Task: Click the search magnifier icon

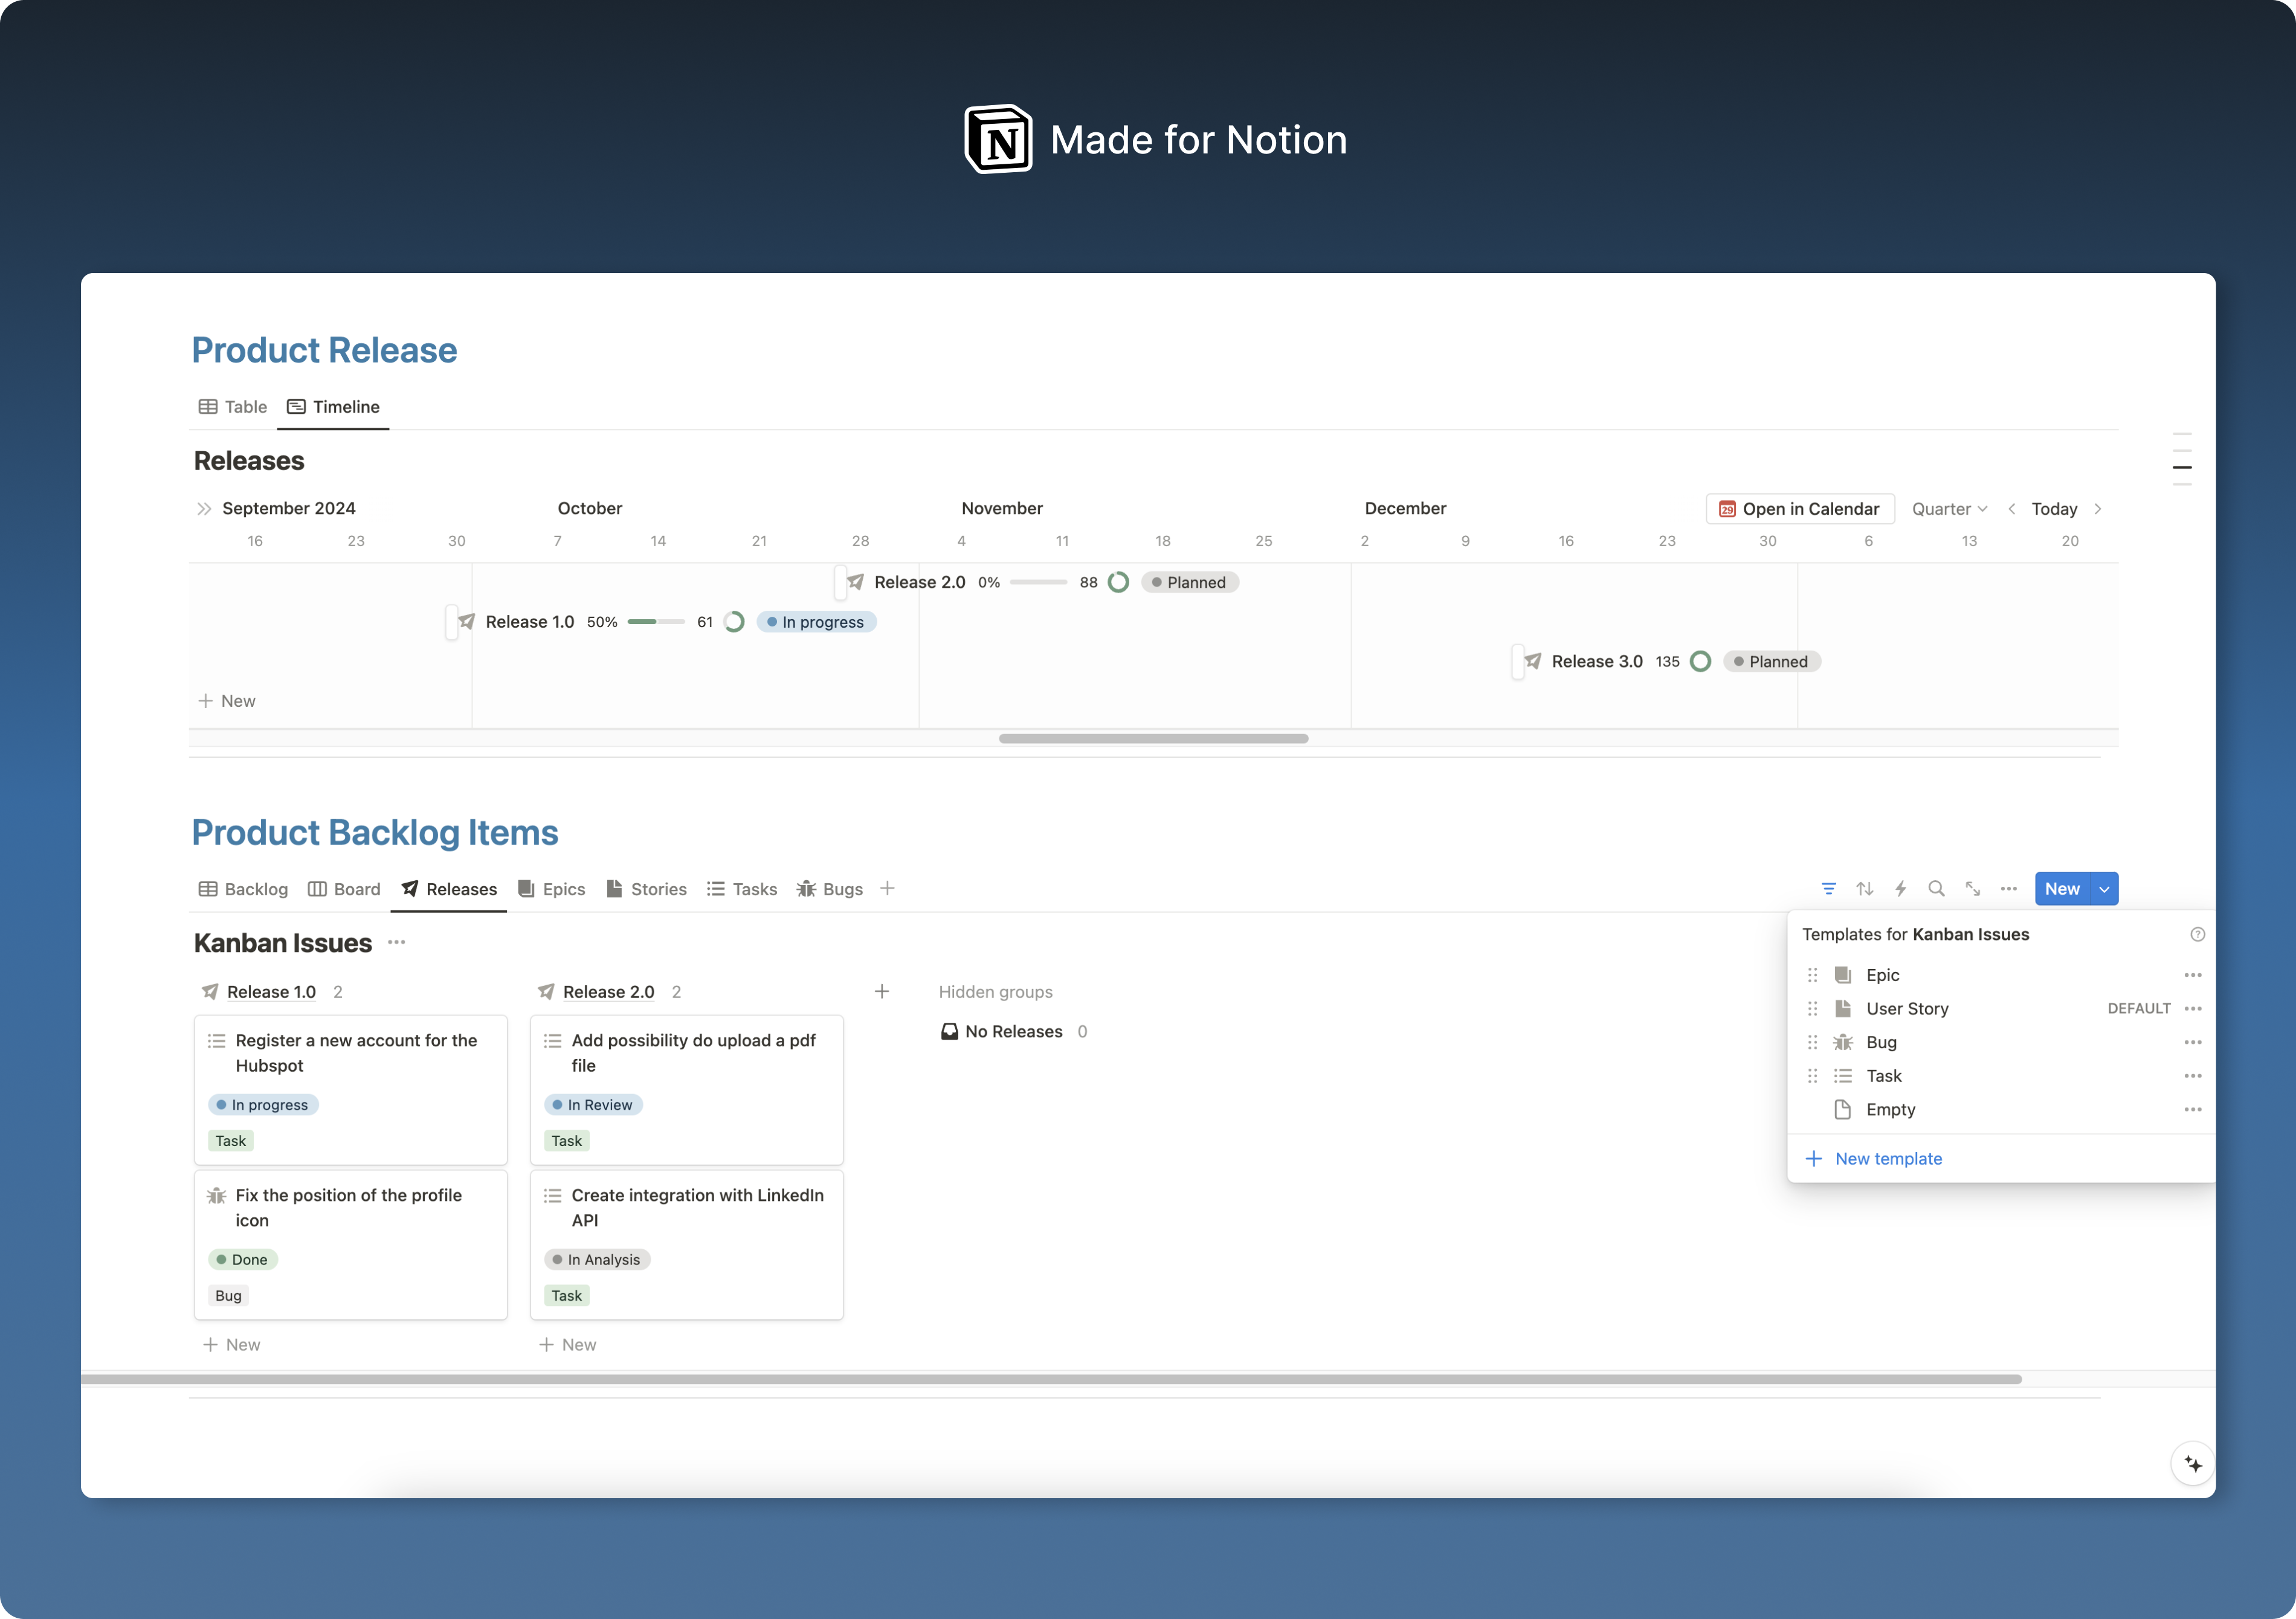Action: (1936, 889)
